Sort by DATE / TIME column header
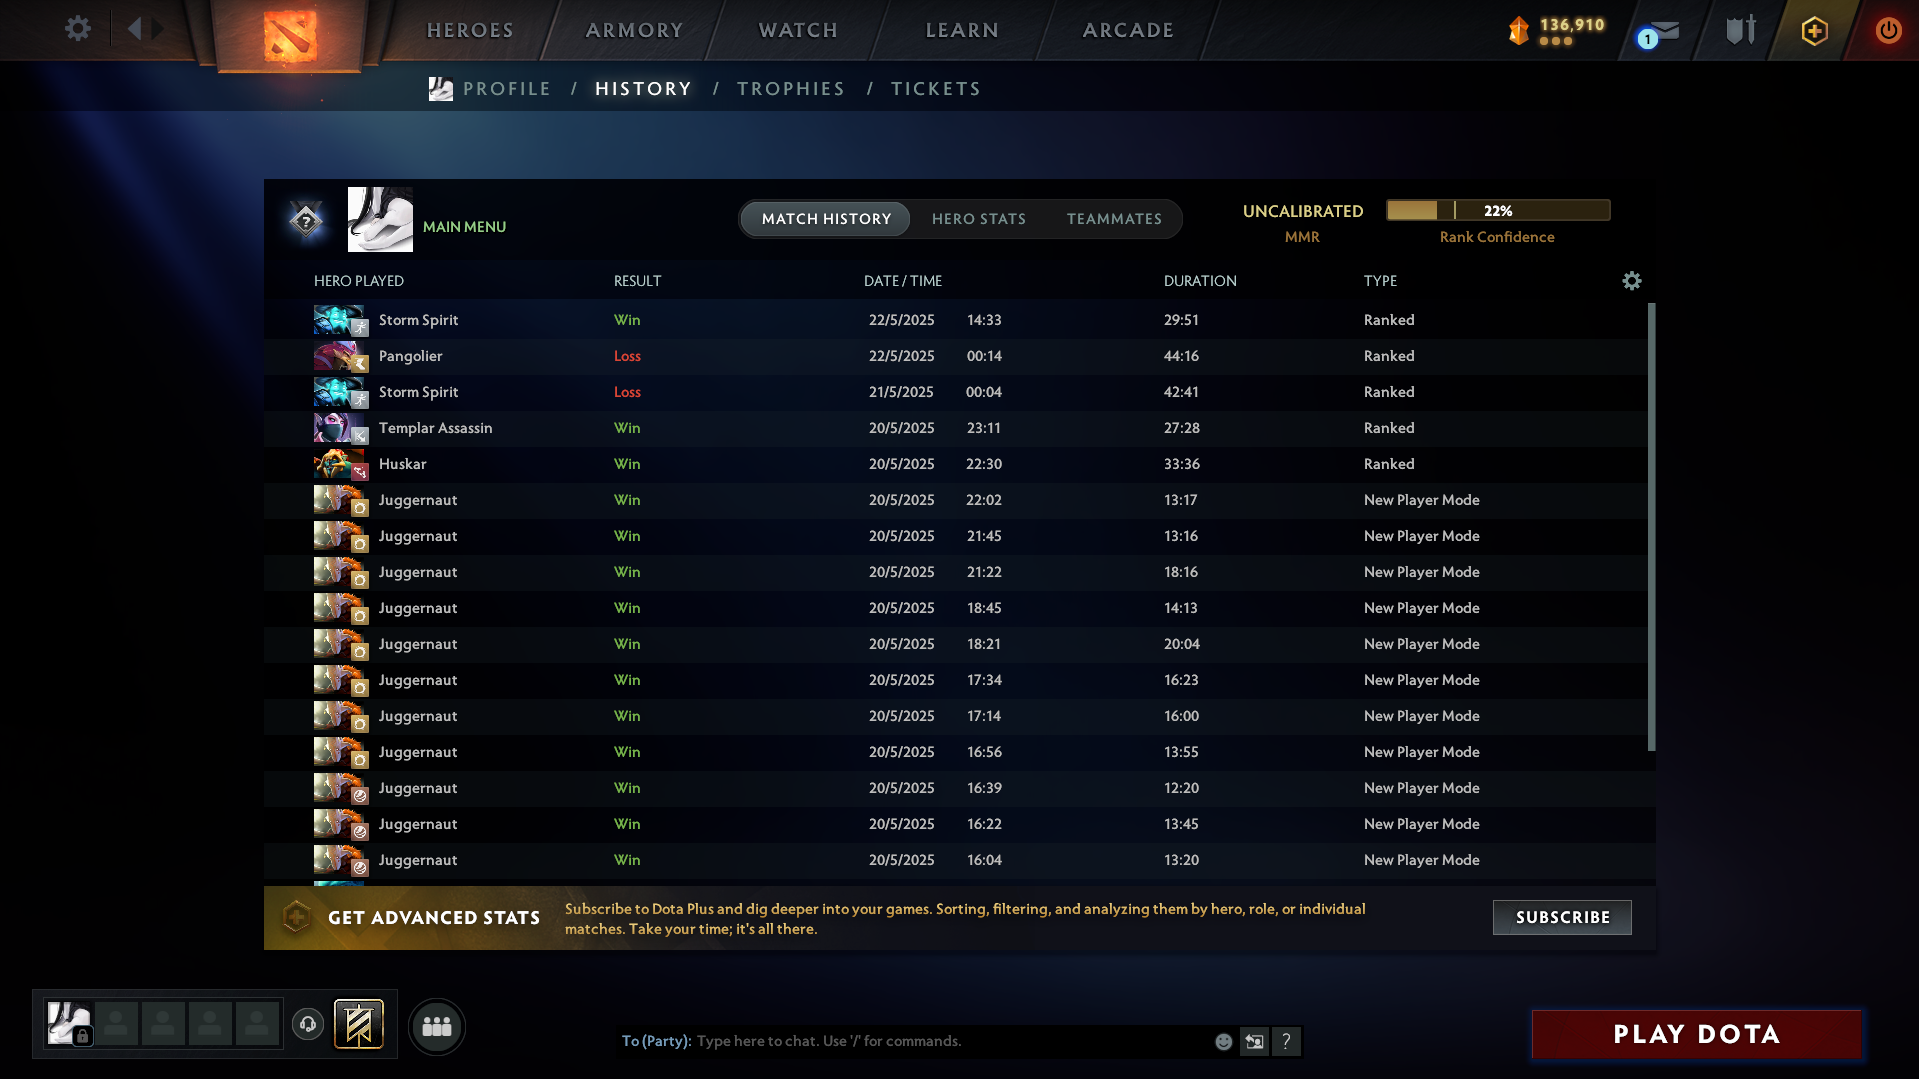This screenshot has width=1919, height=1079. [903, 281]
